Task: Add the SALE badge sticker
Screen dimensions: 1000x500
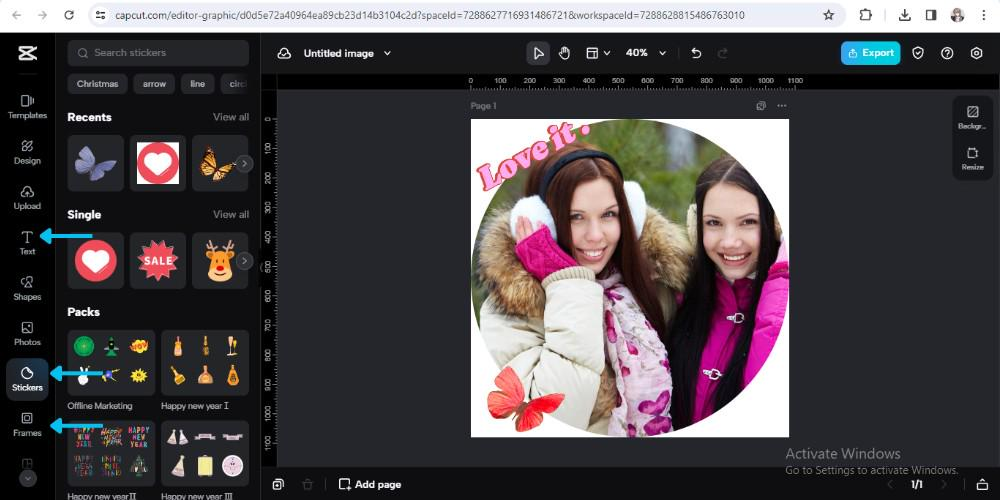Action: [158, 261]
